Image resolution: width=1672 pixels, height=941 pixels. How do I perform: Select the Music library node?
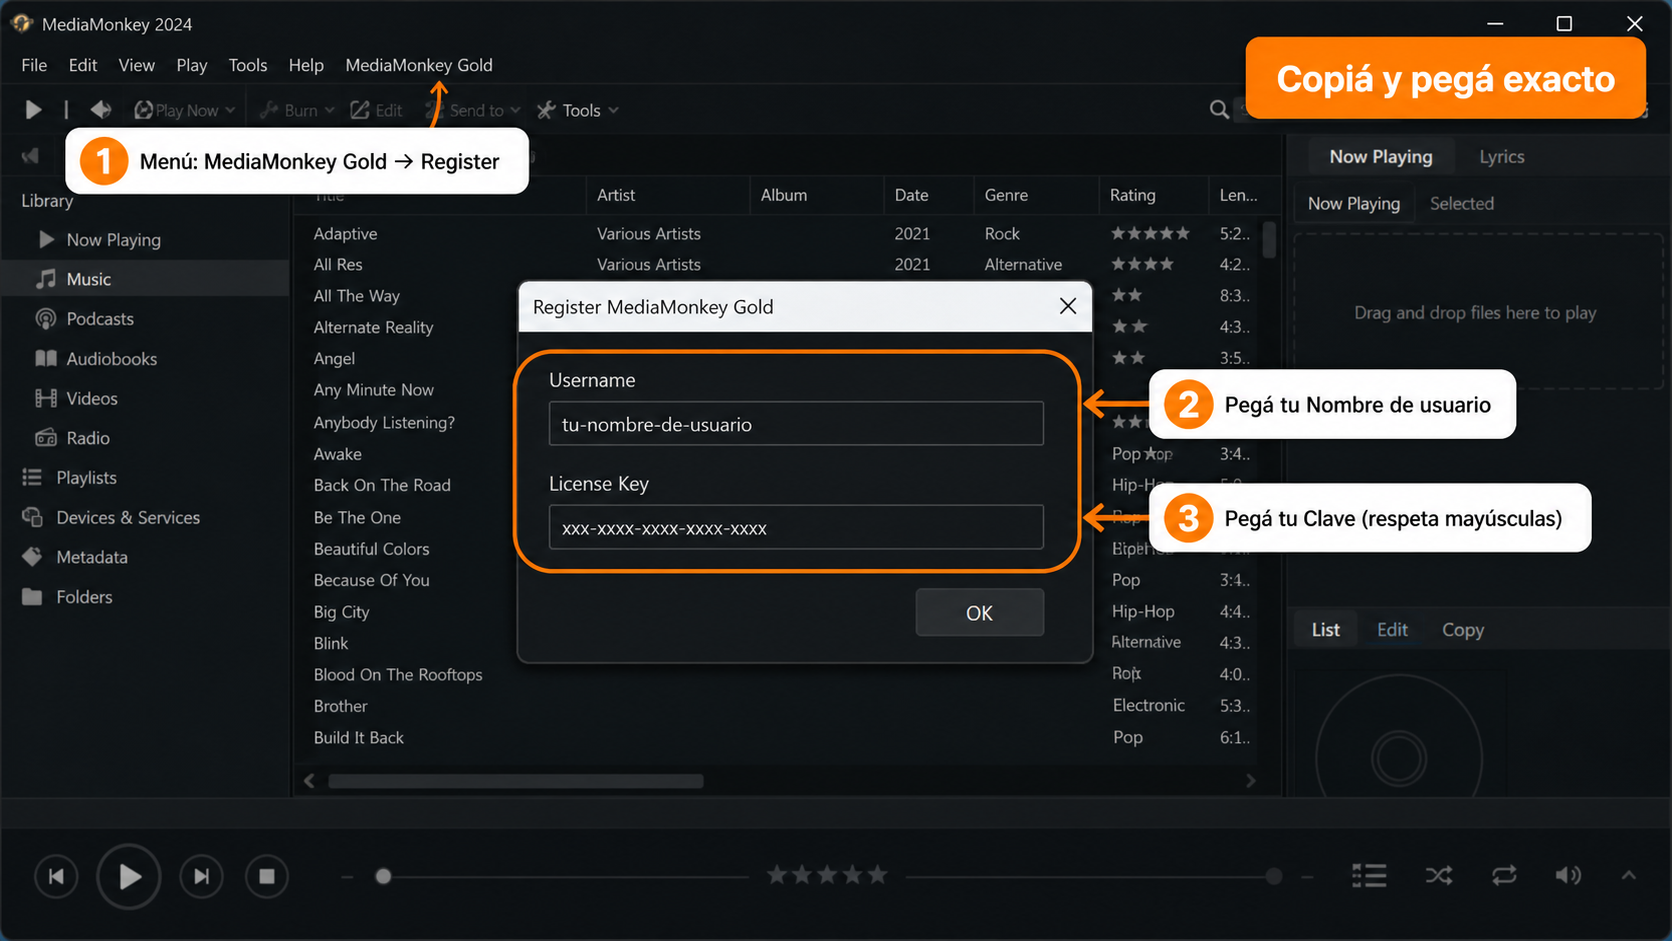(145, 279)
